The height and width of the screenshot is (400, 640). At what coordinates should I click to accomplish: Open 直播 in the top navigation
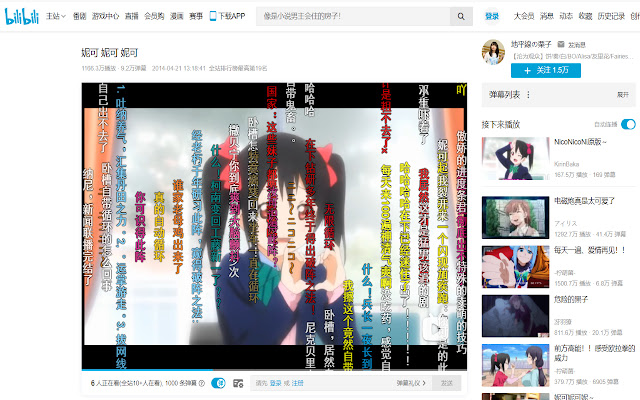click(x=131, y=16)
